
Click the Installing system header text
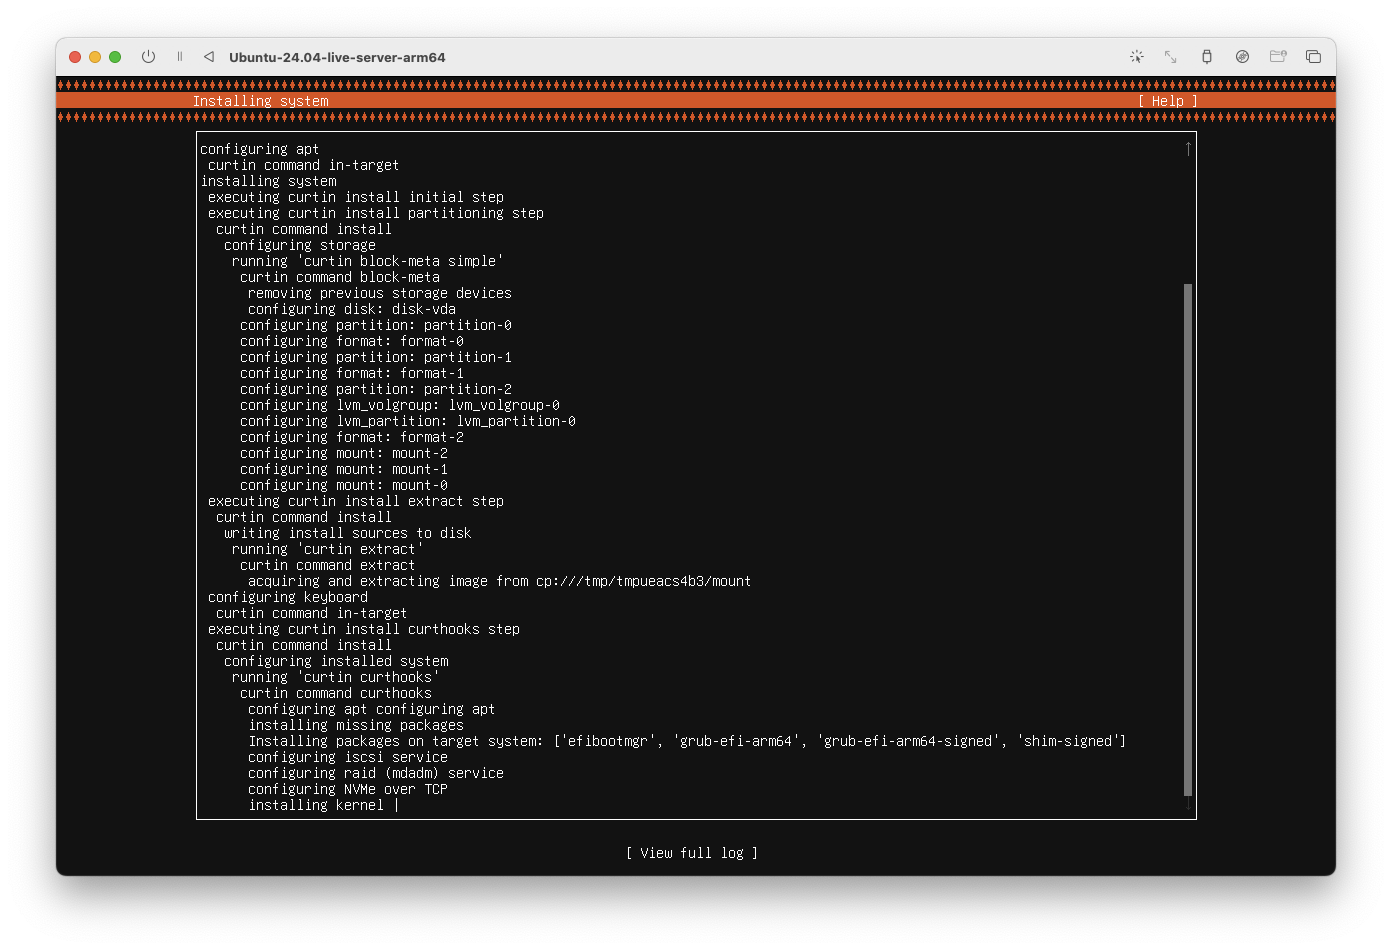coord(260,101)
